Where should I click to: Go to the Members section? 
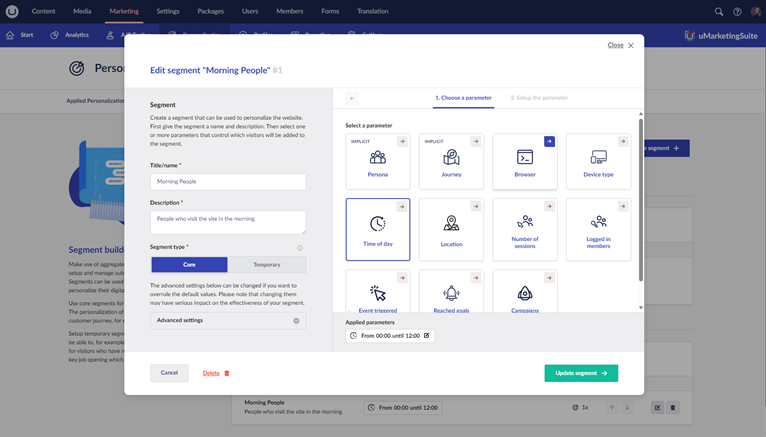289,11
